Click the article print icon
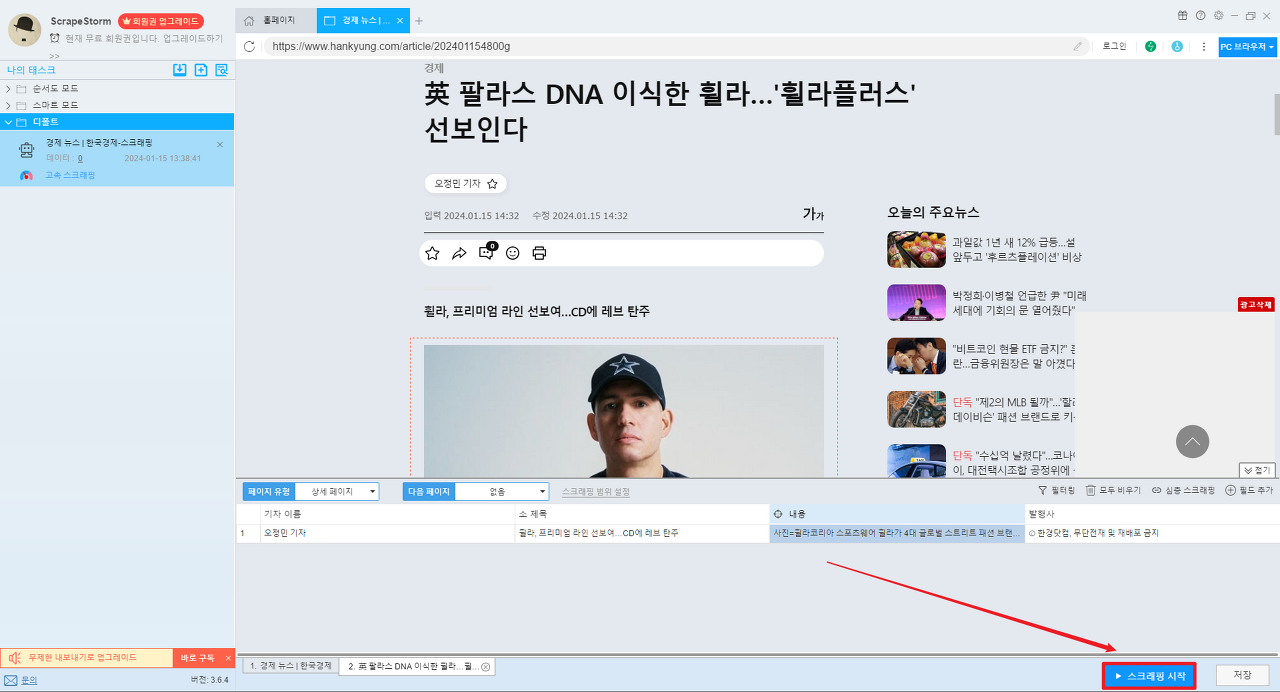 point(539,253)
